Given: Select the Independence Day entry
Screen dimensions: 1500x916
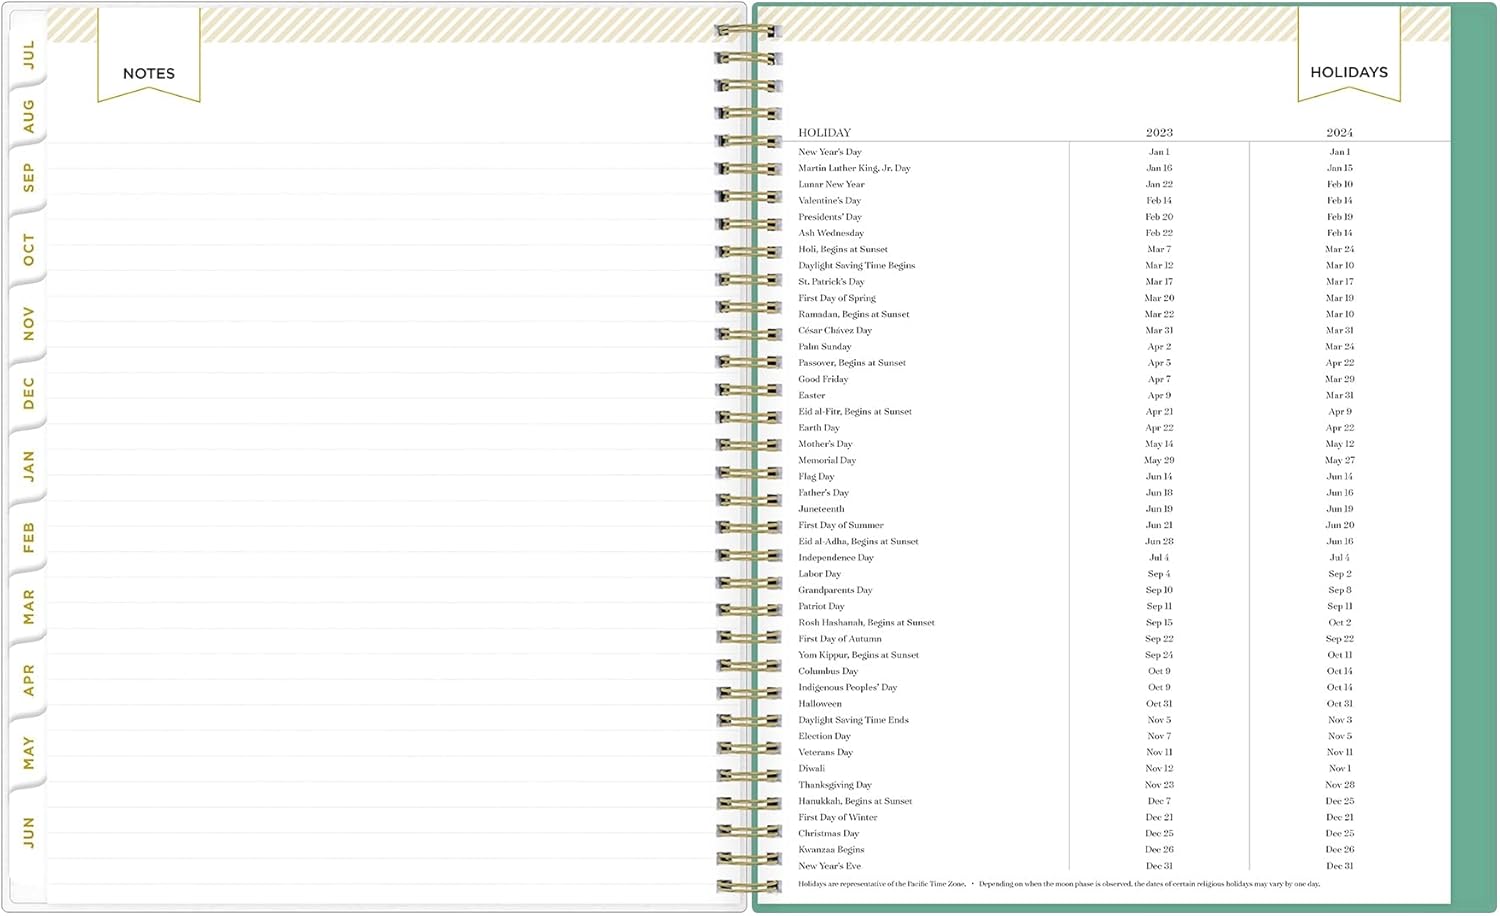Looking at the screenshot, I should (836, 558).
